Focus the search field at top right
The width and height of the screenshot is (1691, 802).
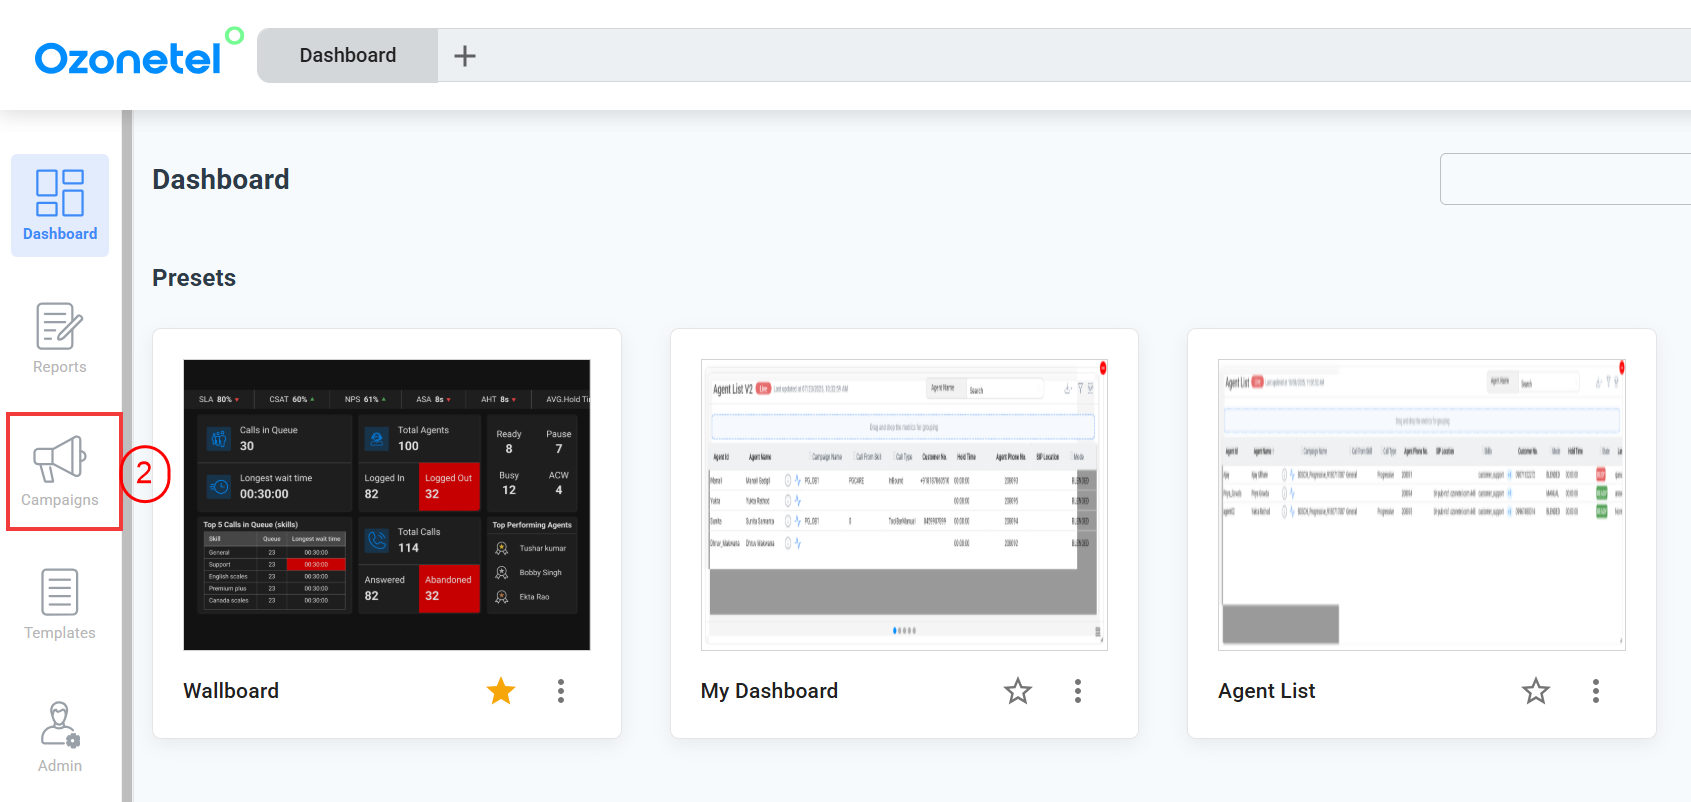point(1565,179)
